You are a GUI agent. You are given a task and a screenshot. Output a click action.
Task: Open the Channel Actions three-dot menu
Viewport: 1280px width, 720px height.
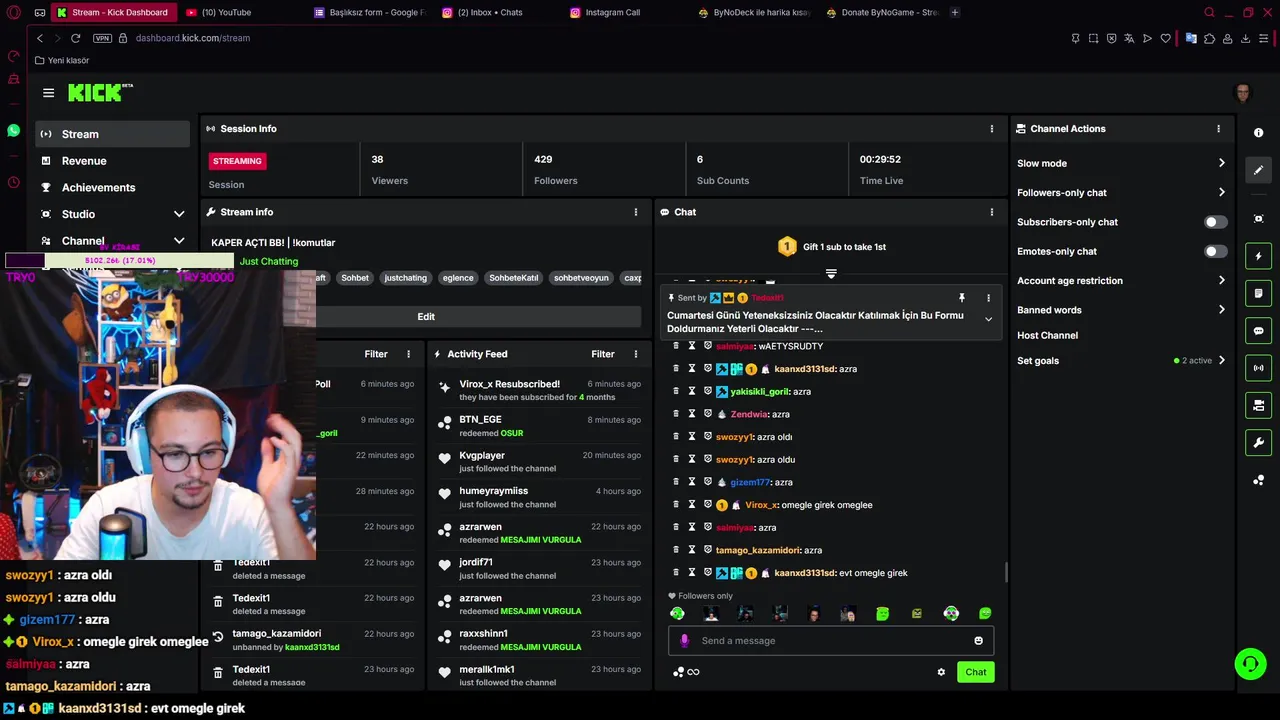pos(1218,129)
